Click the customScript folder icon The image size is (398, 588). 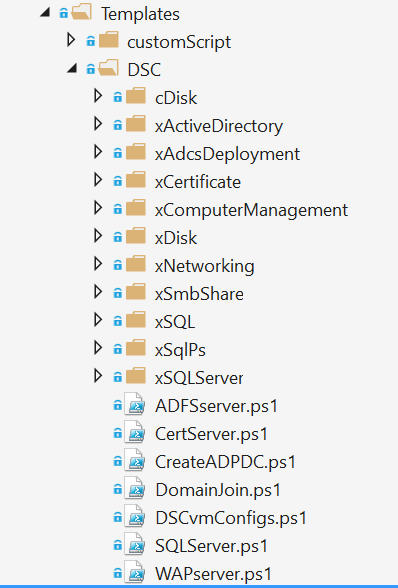click(109, 40)
